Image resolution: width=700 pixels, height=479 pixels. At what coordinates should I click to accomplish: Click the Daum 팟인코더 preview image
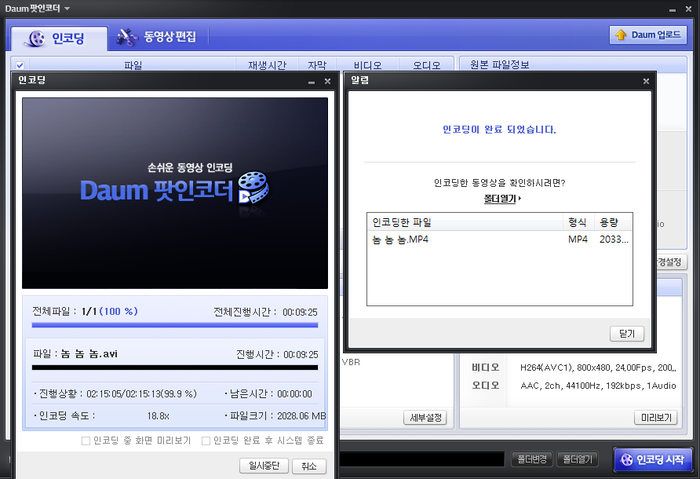click(x=175, y=193)
